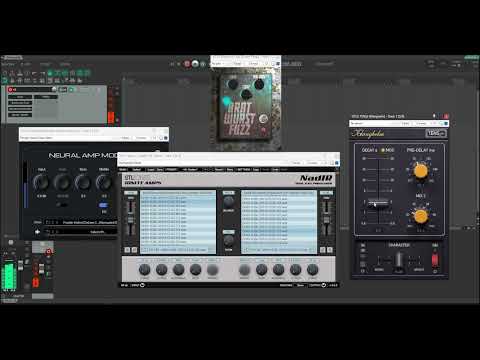Click the Input knob in Neural Amp Modeler
The width and height of the screenshot is (480, 360).
[41, 183]
